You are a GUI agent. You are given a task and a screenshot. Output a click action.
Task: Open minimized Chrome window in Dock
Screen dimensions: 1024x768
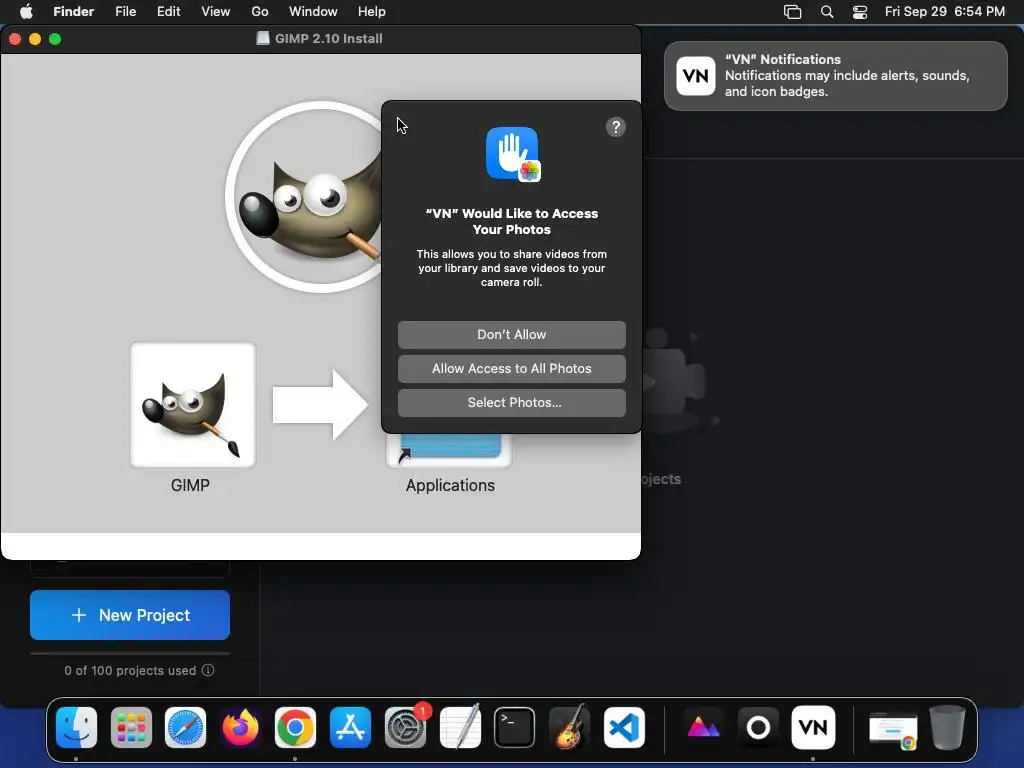click(893, 730)
